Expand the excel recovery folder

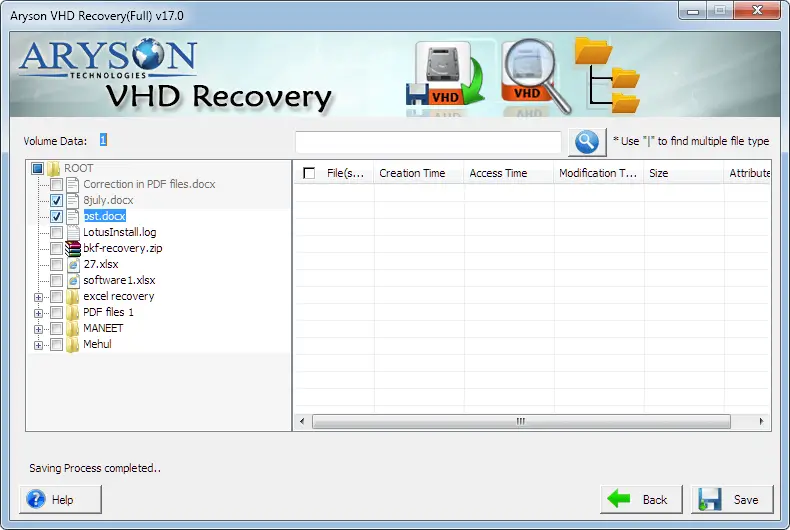point(38,297)
